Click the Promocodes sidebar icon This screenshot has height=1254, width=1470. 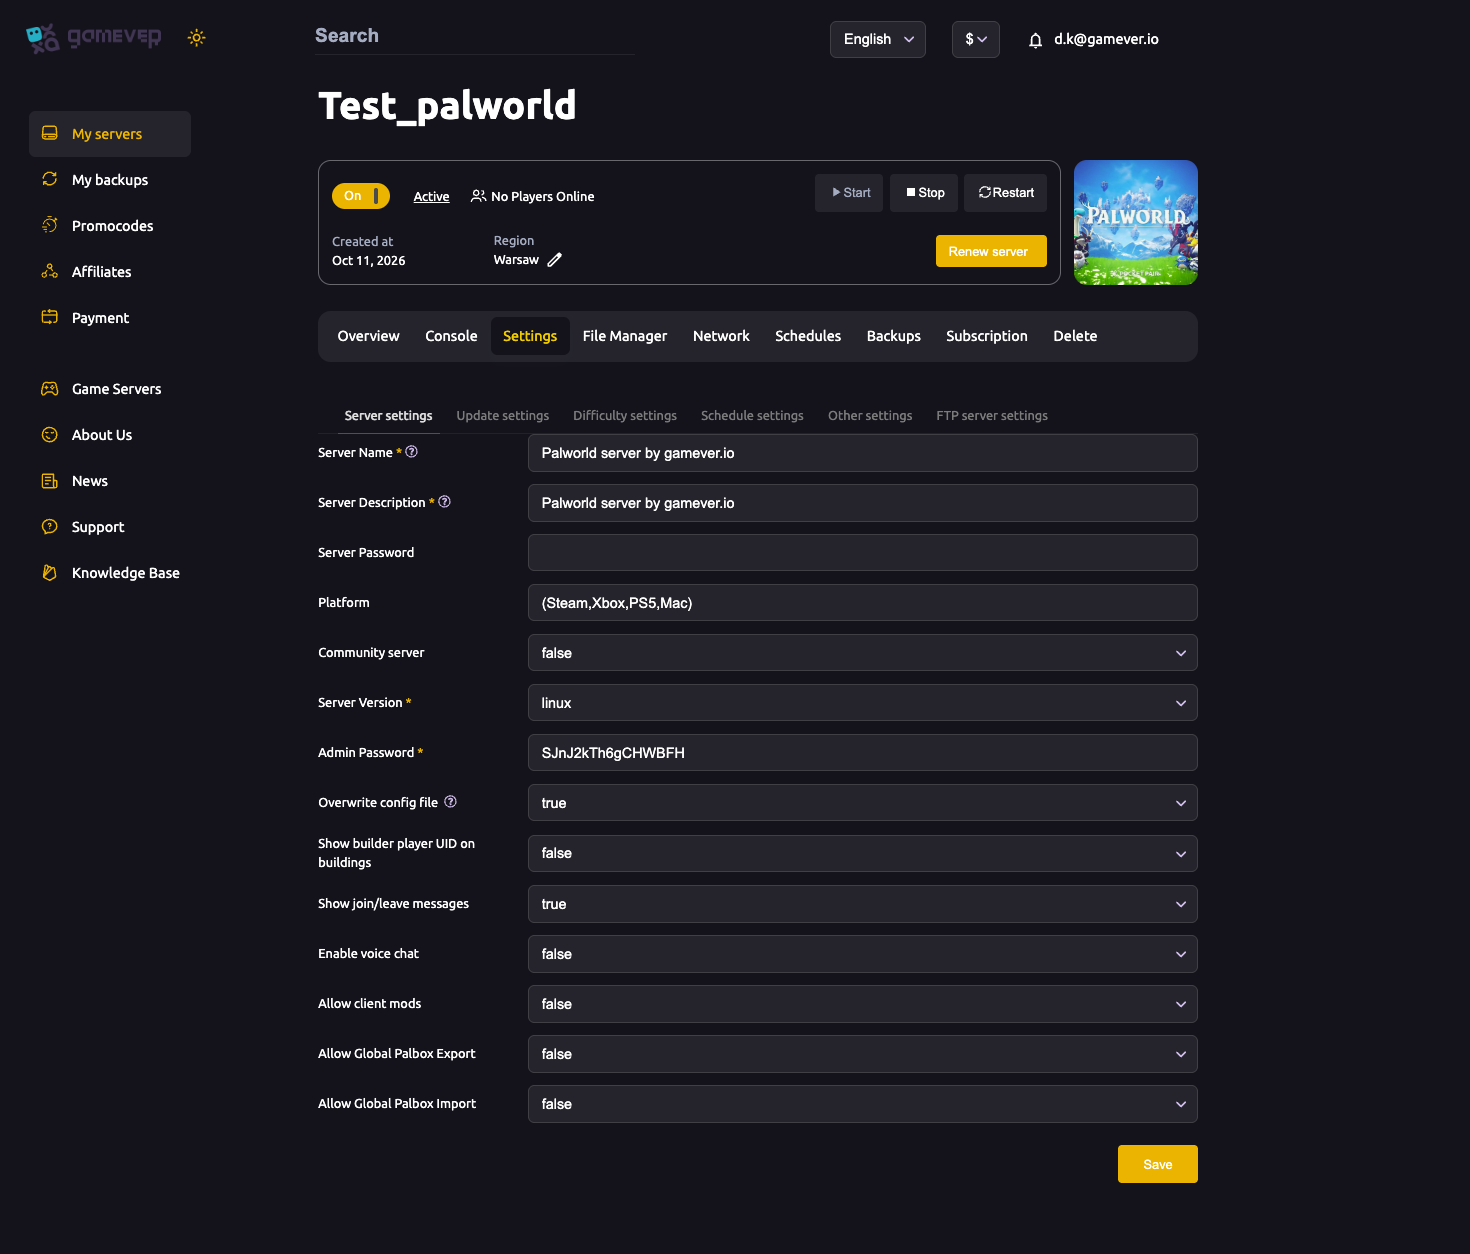pyautogui.click(x=50, y=225)
